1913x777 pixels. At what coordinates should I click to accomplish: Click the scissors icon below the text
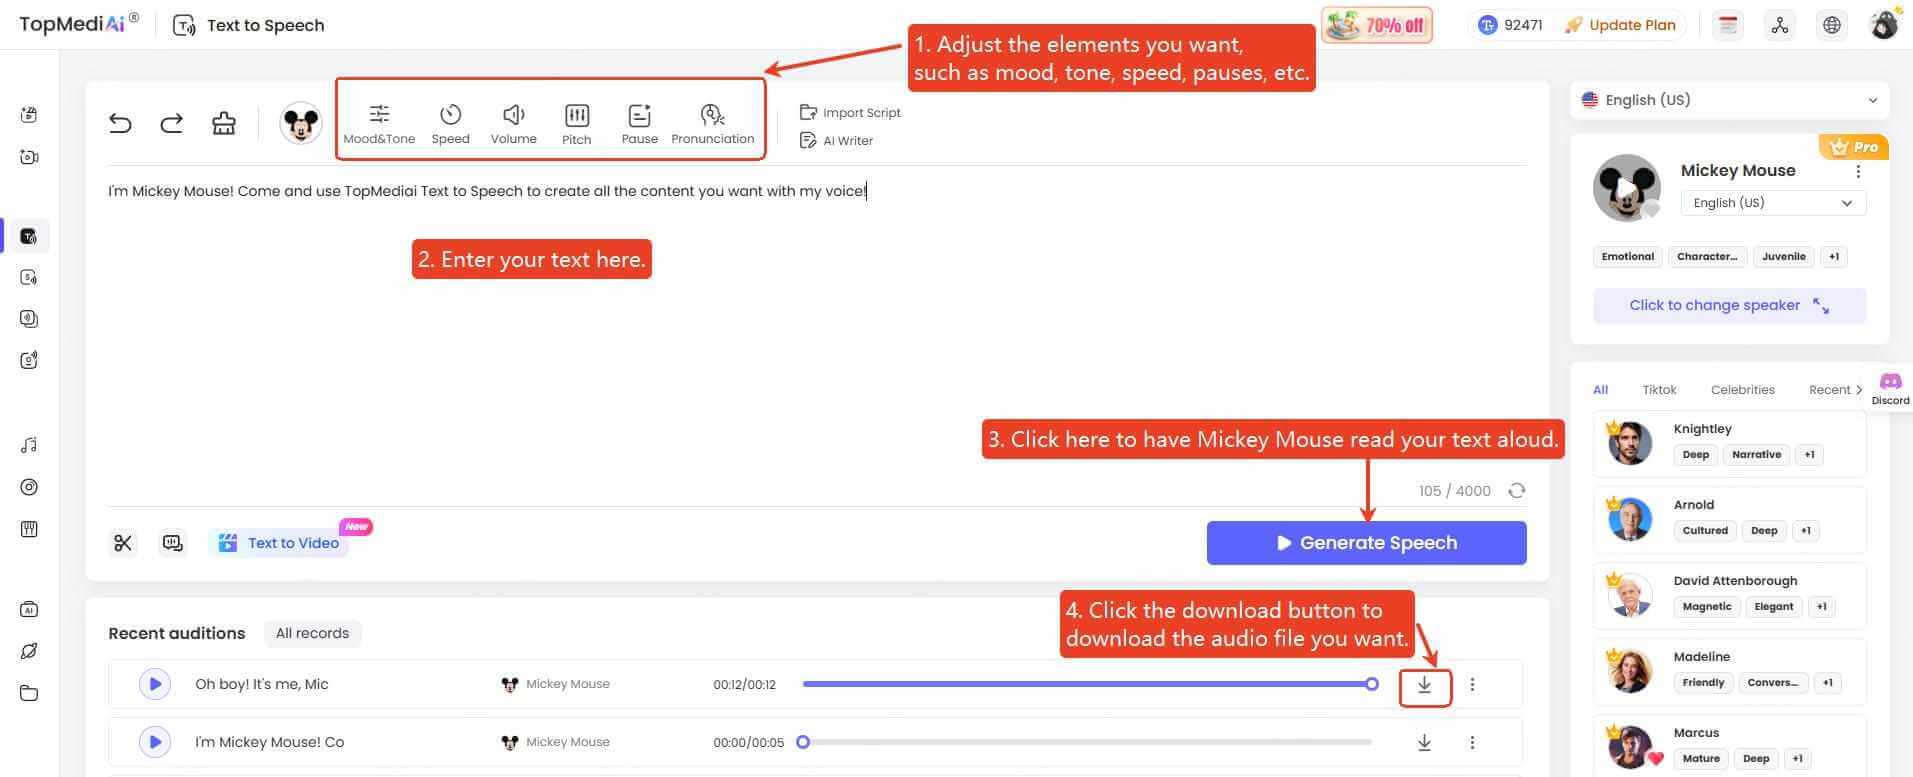click(123, 543)
